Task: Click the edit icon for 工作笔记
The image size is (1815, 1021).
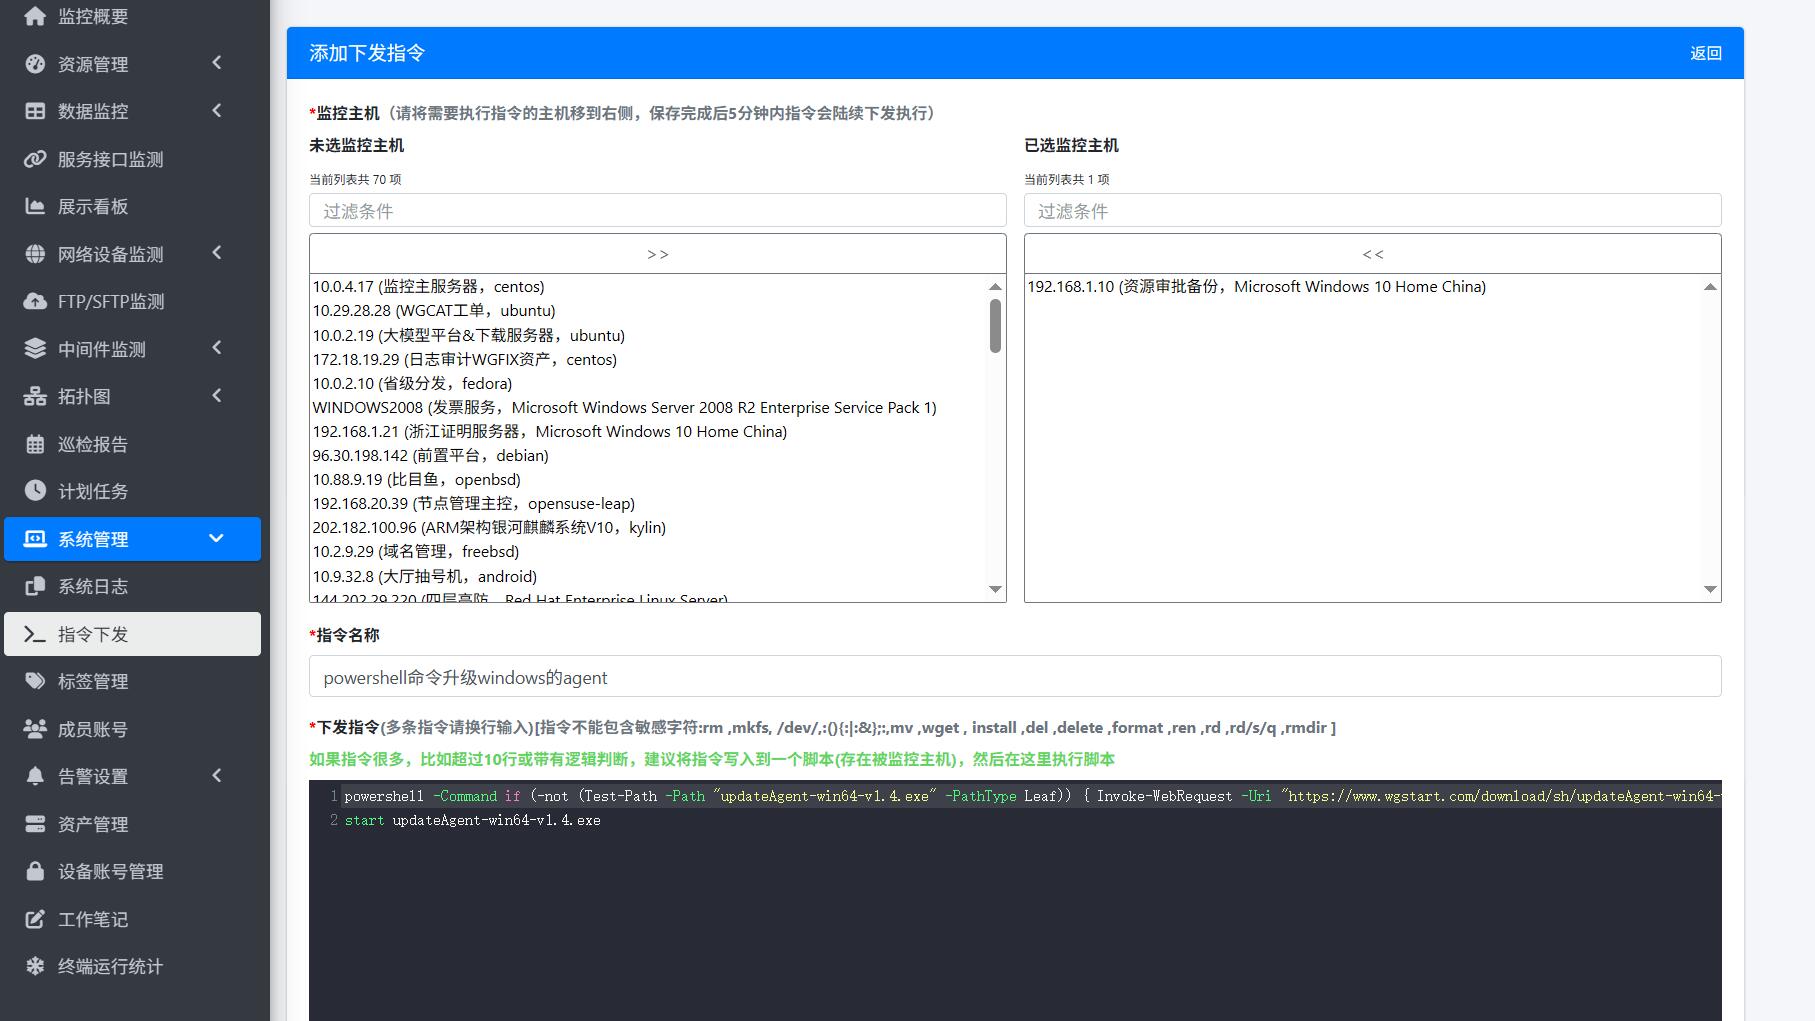Action: click(35, 919)
